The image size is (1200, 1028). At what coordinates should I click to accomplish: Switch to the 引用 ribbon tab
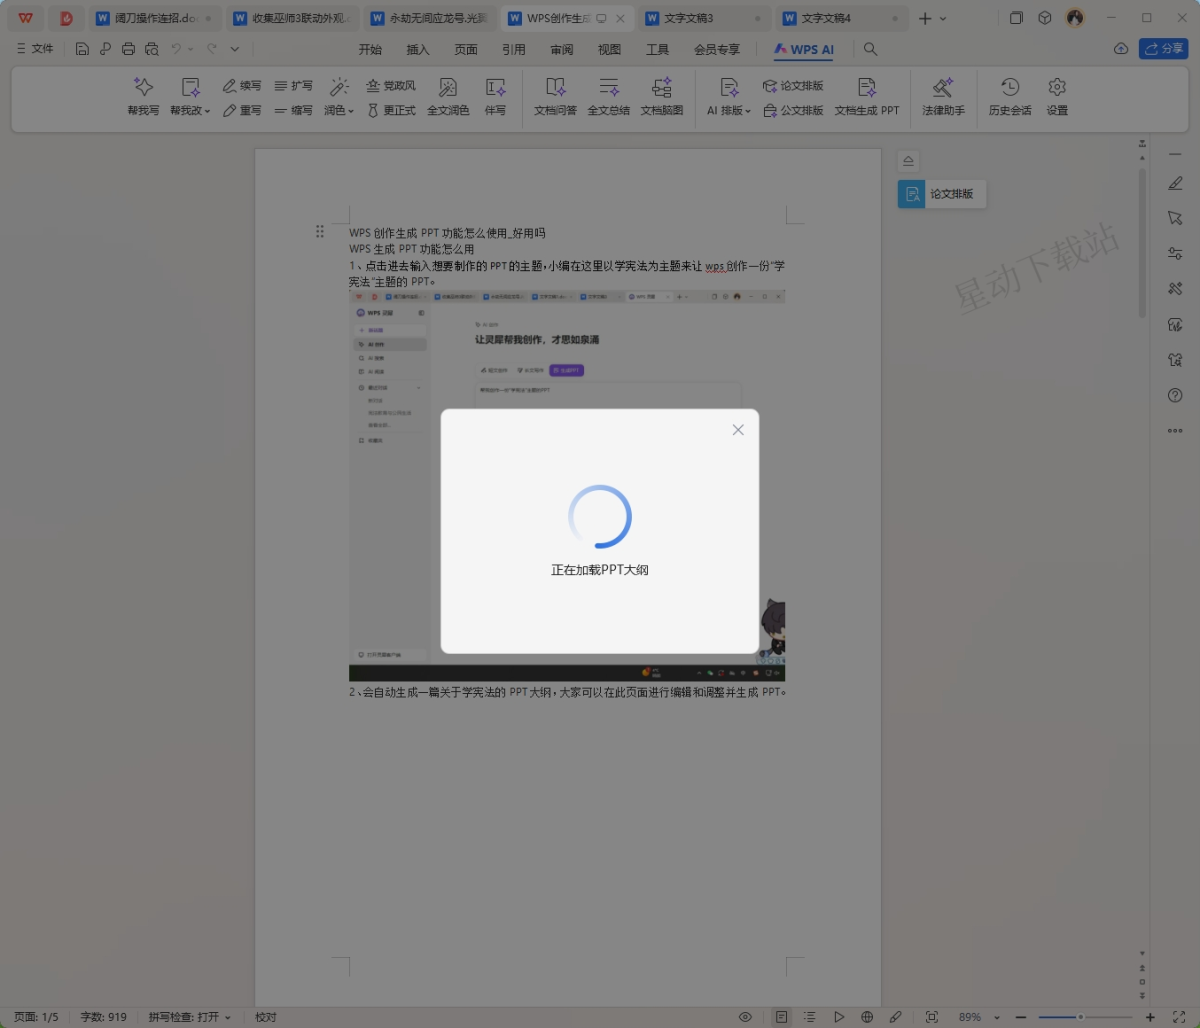[x=514, y=49]
